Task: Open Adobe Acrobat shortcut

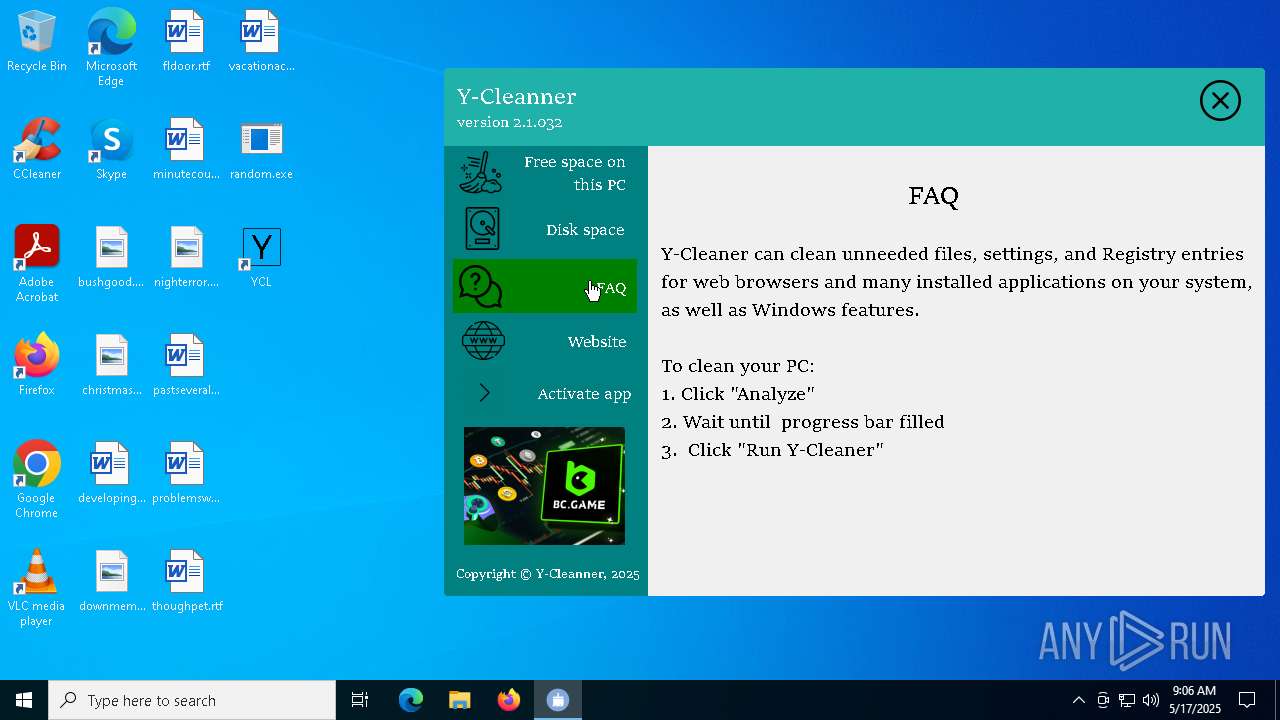Action: [x=37, y=264]
